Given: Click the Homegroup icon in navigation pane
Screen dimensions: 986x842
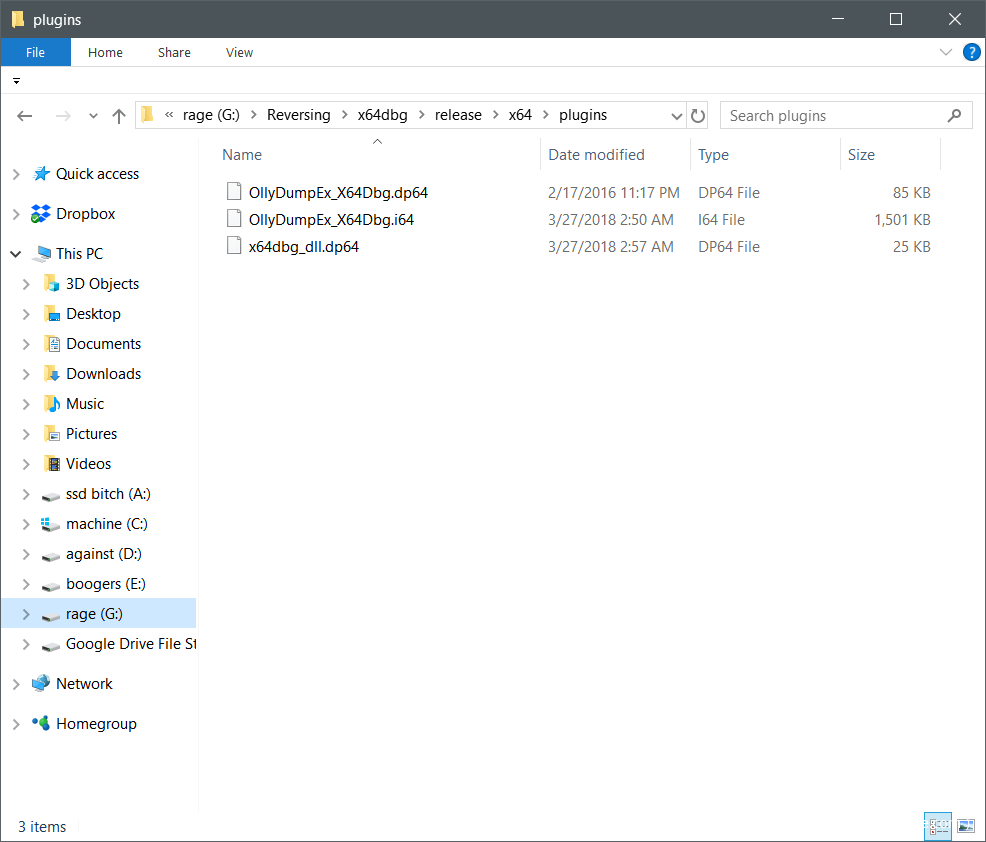Looking at the screenshot, I should click(x=41, y=724).
